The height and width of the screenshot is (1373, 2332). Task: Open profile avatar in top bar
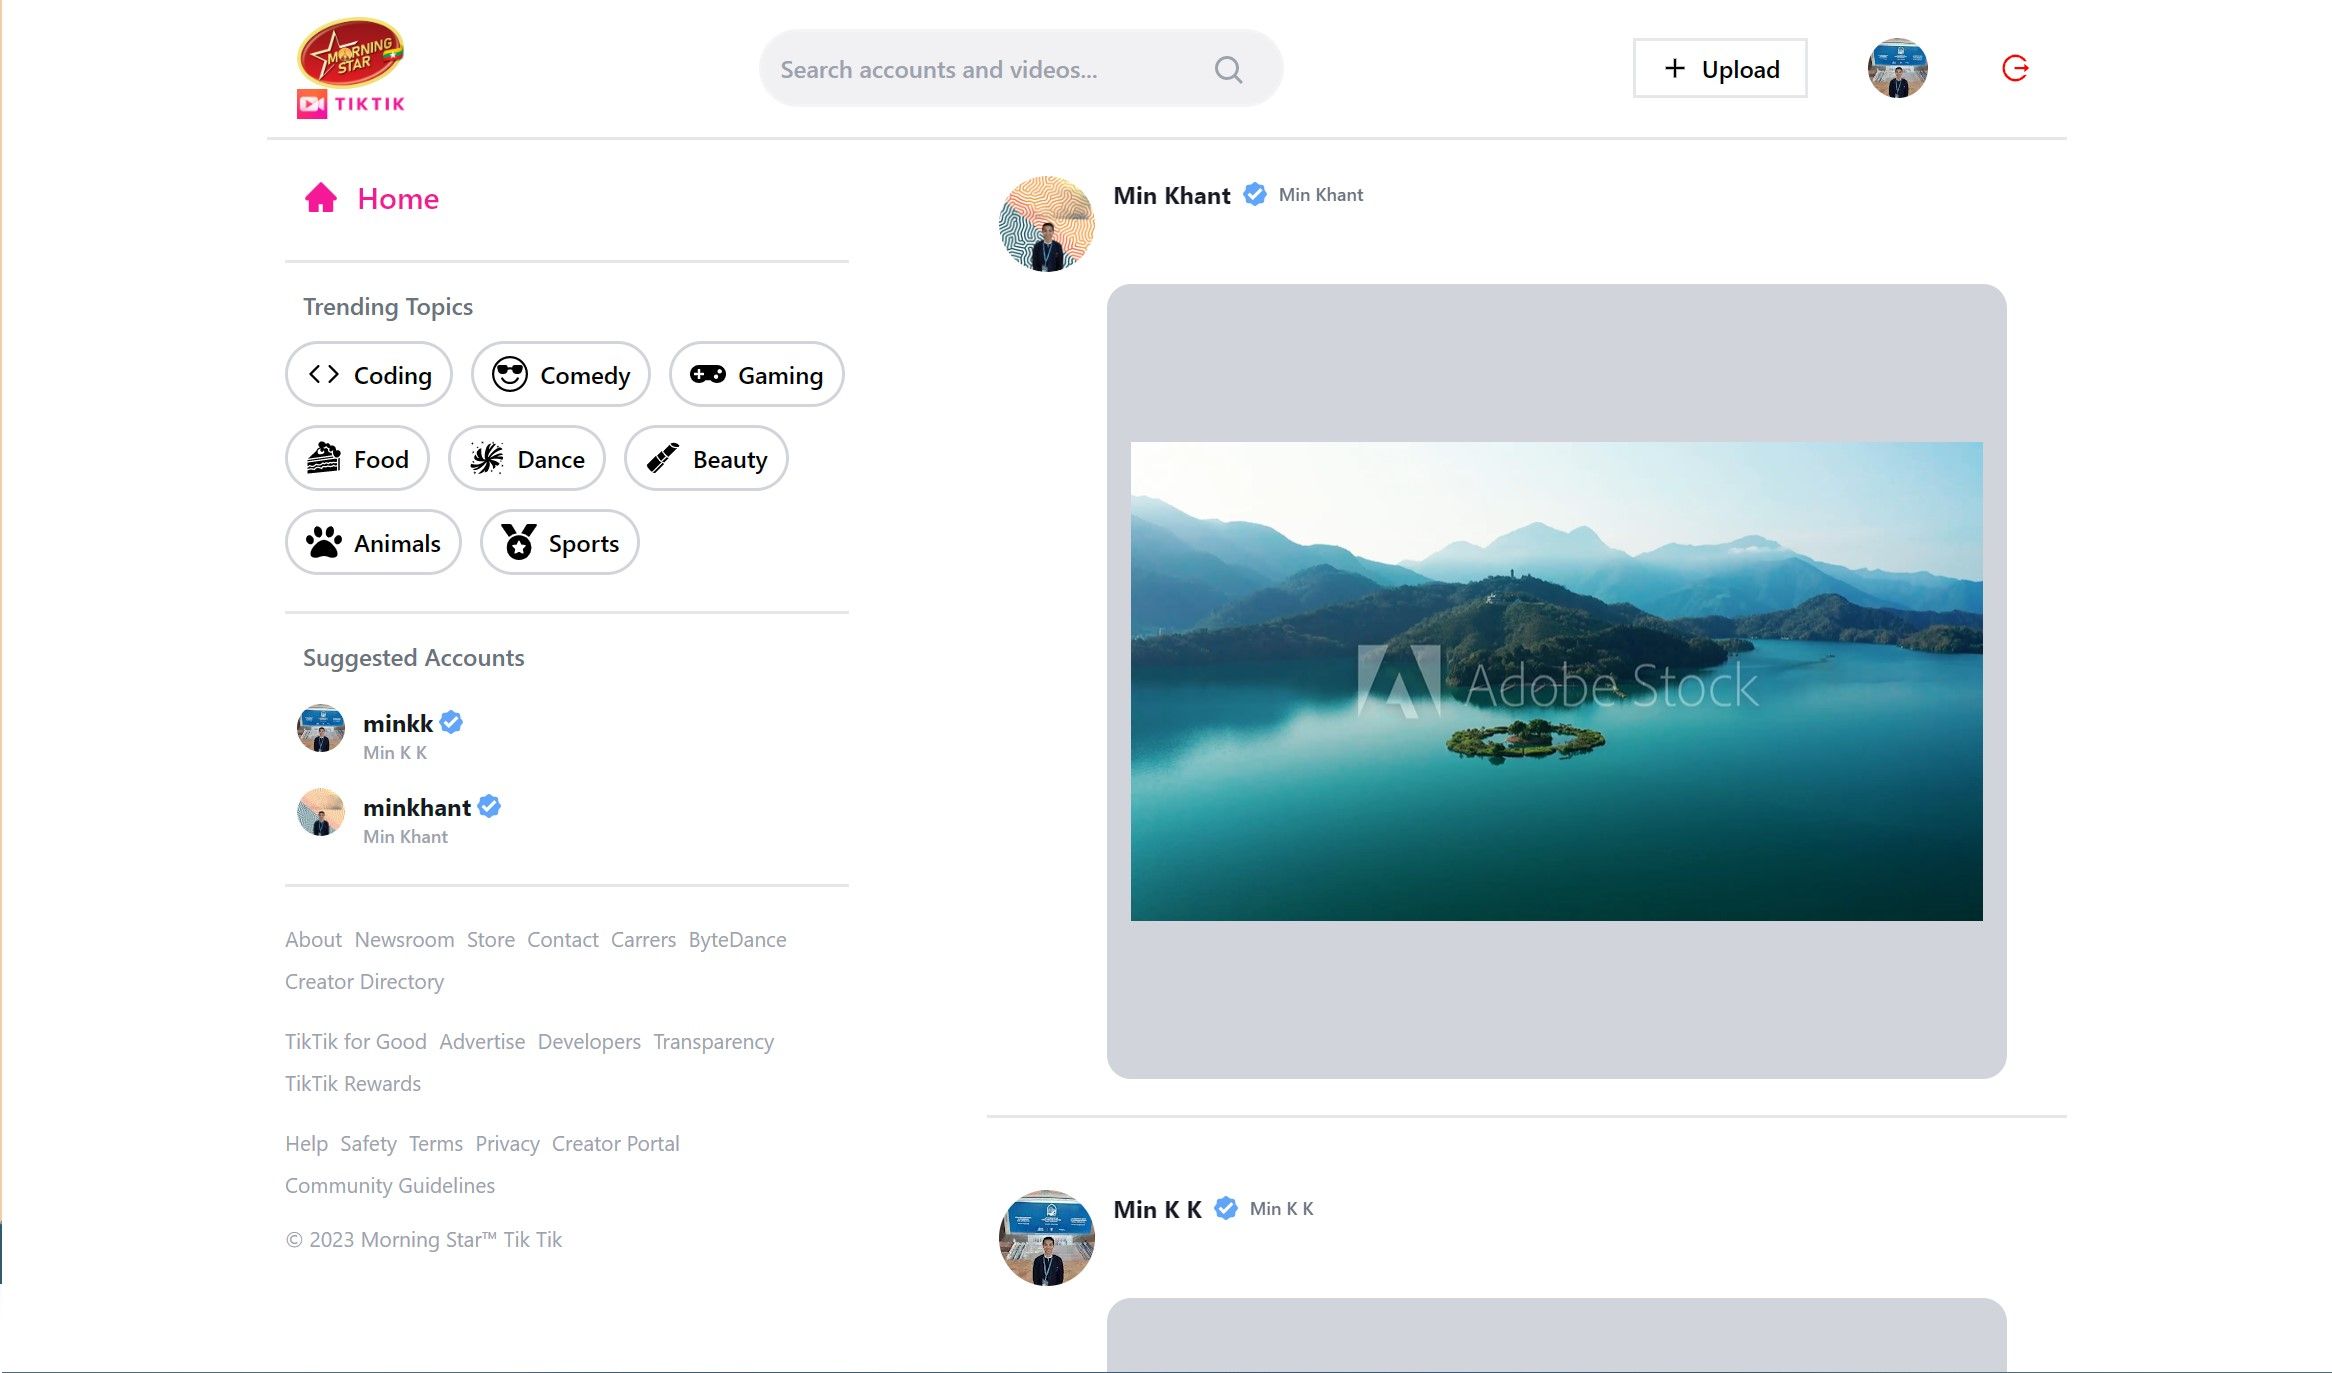point(1897,68)
